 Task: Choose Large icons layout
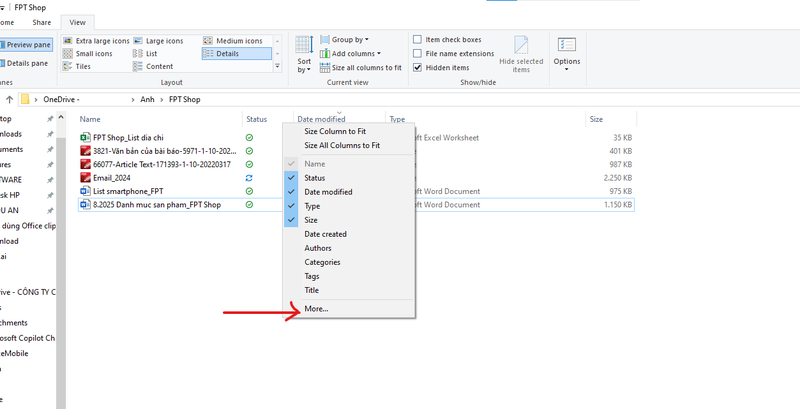click(x=158, y=41)
